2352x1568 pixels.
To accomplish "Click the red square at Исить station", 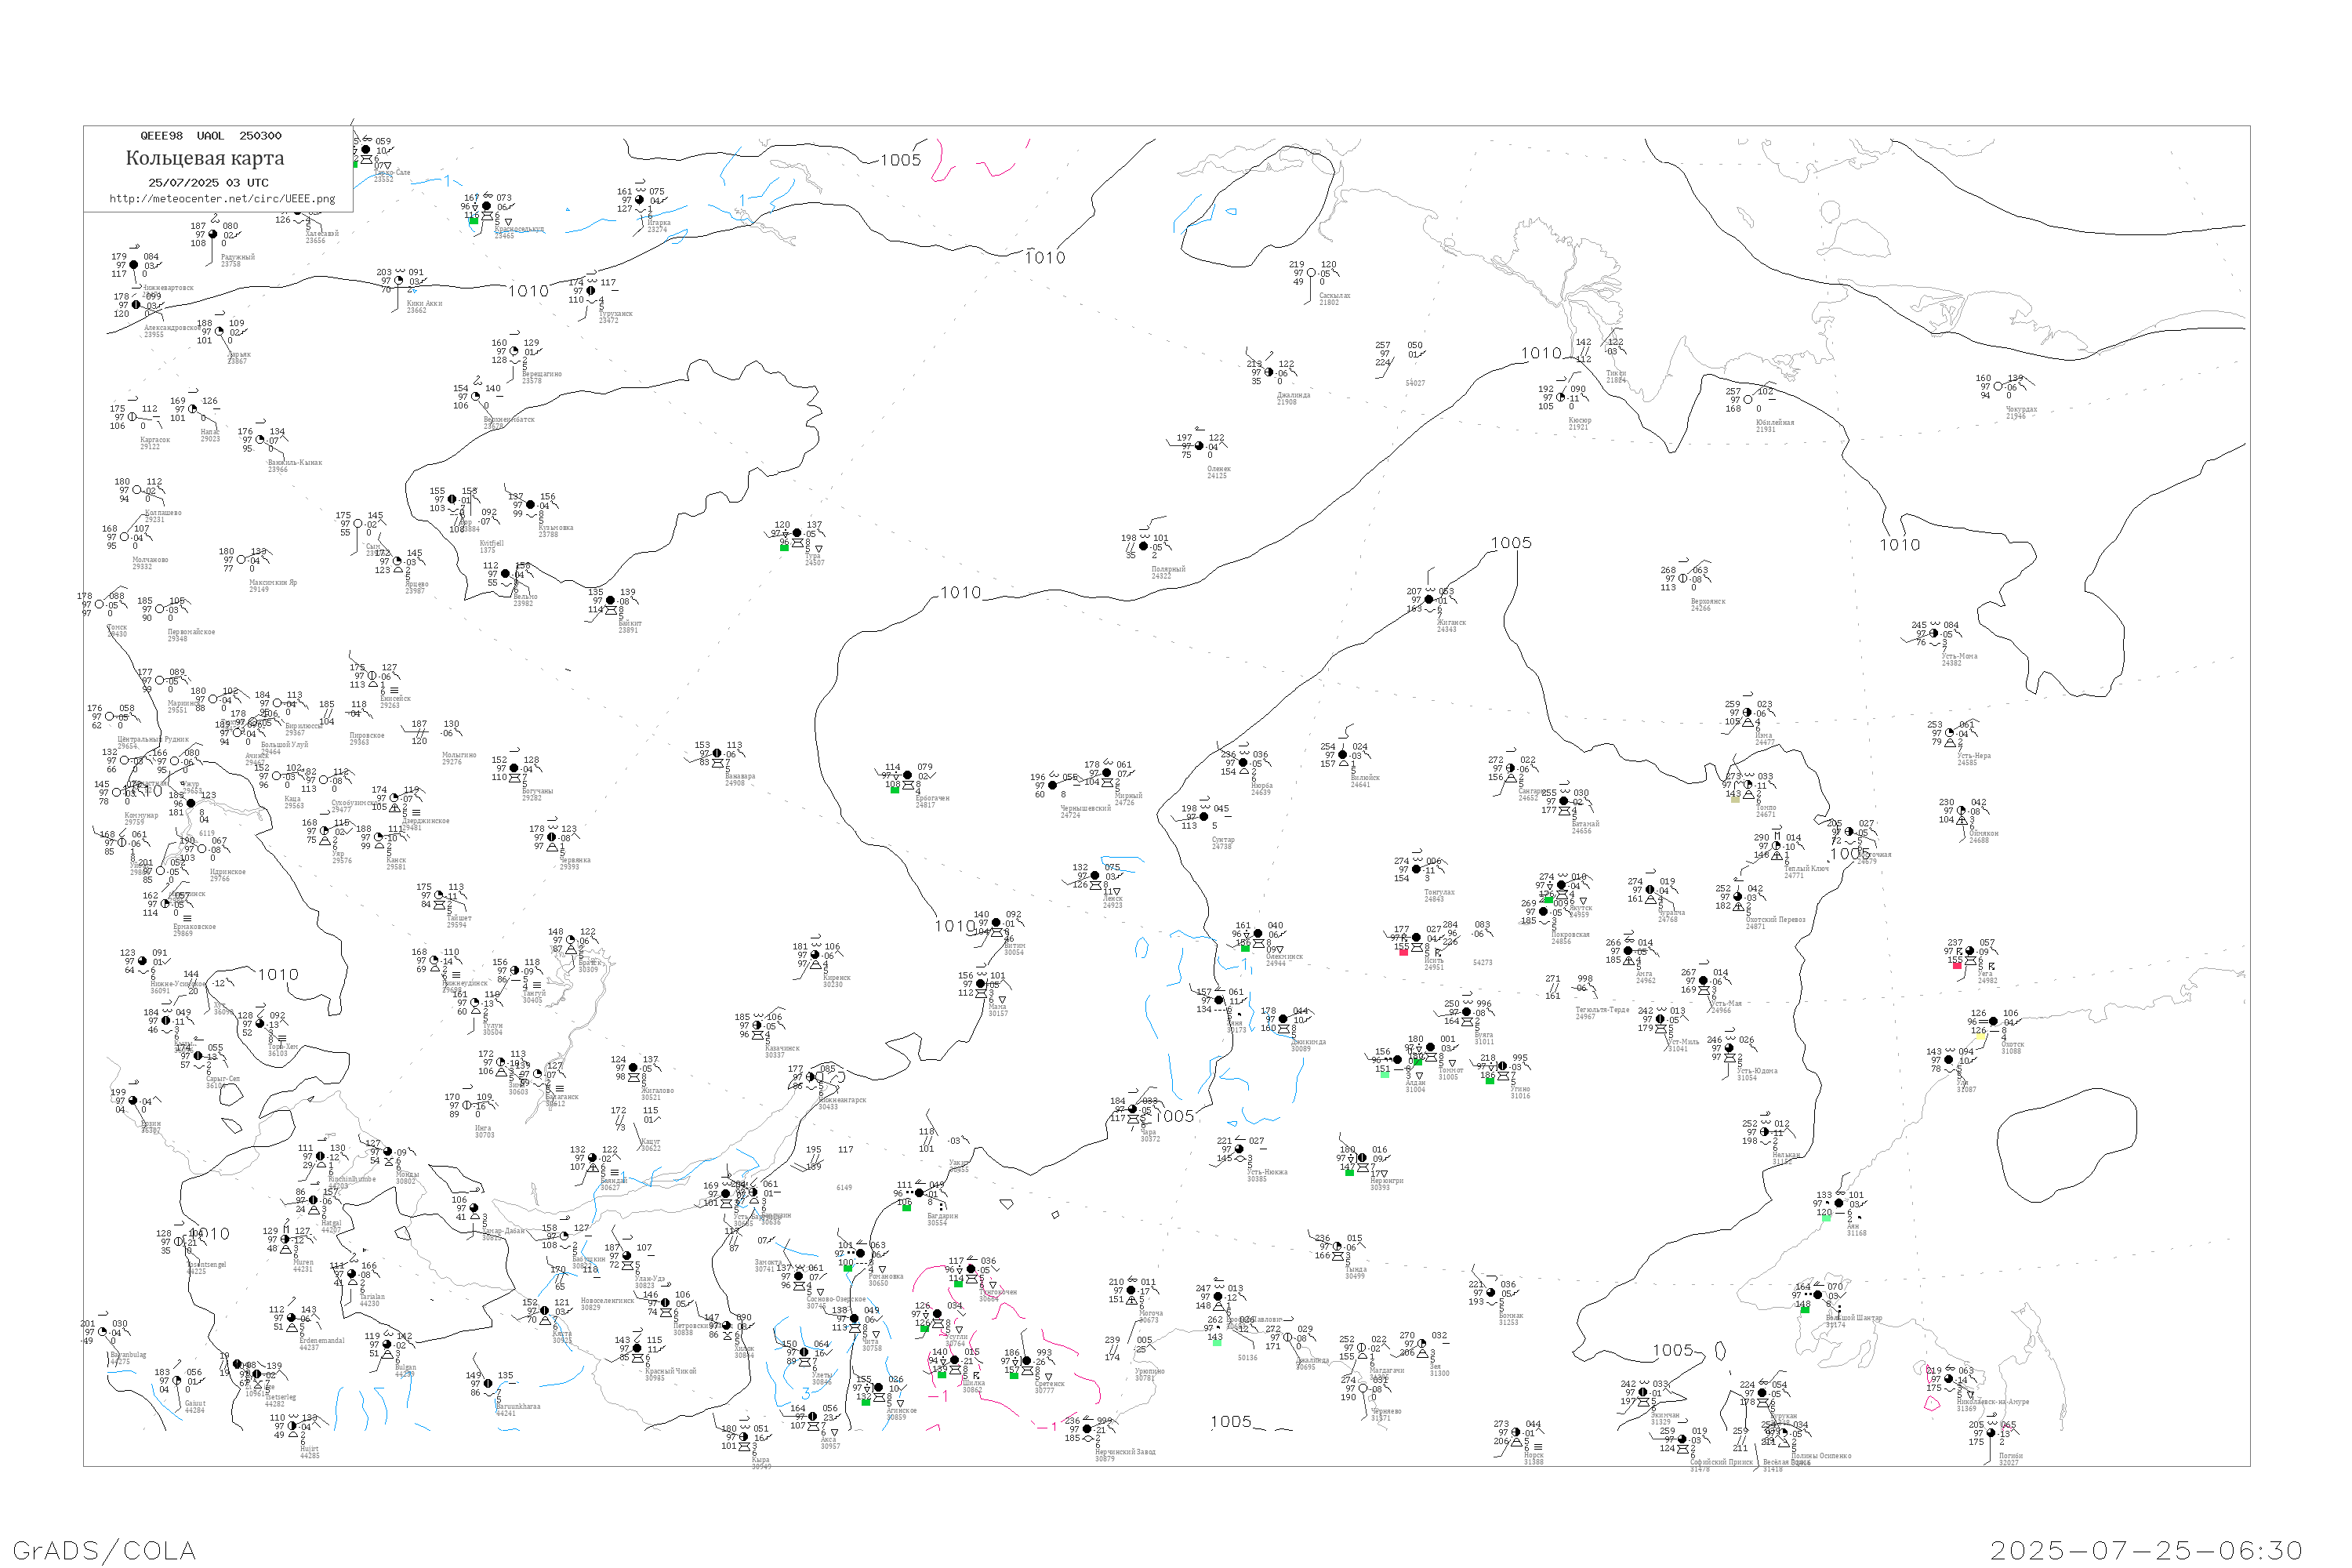I will [x=1403, y=952].
